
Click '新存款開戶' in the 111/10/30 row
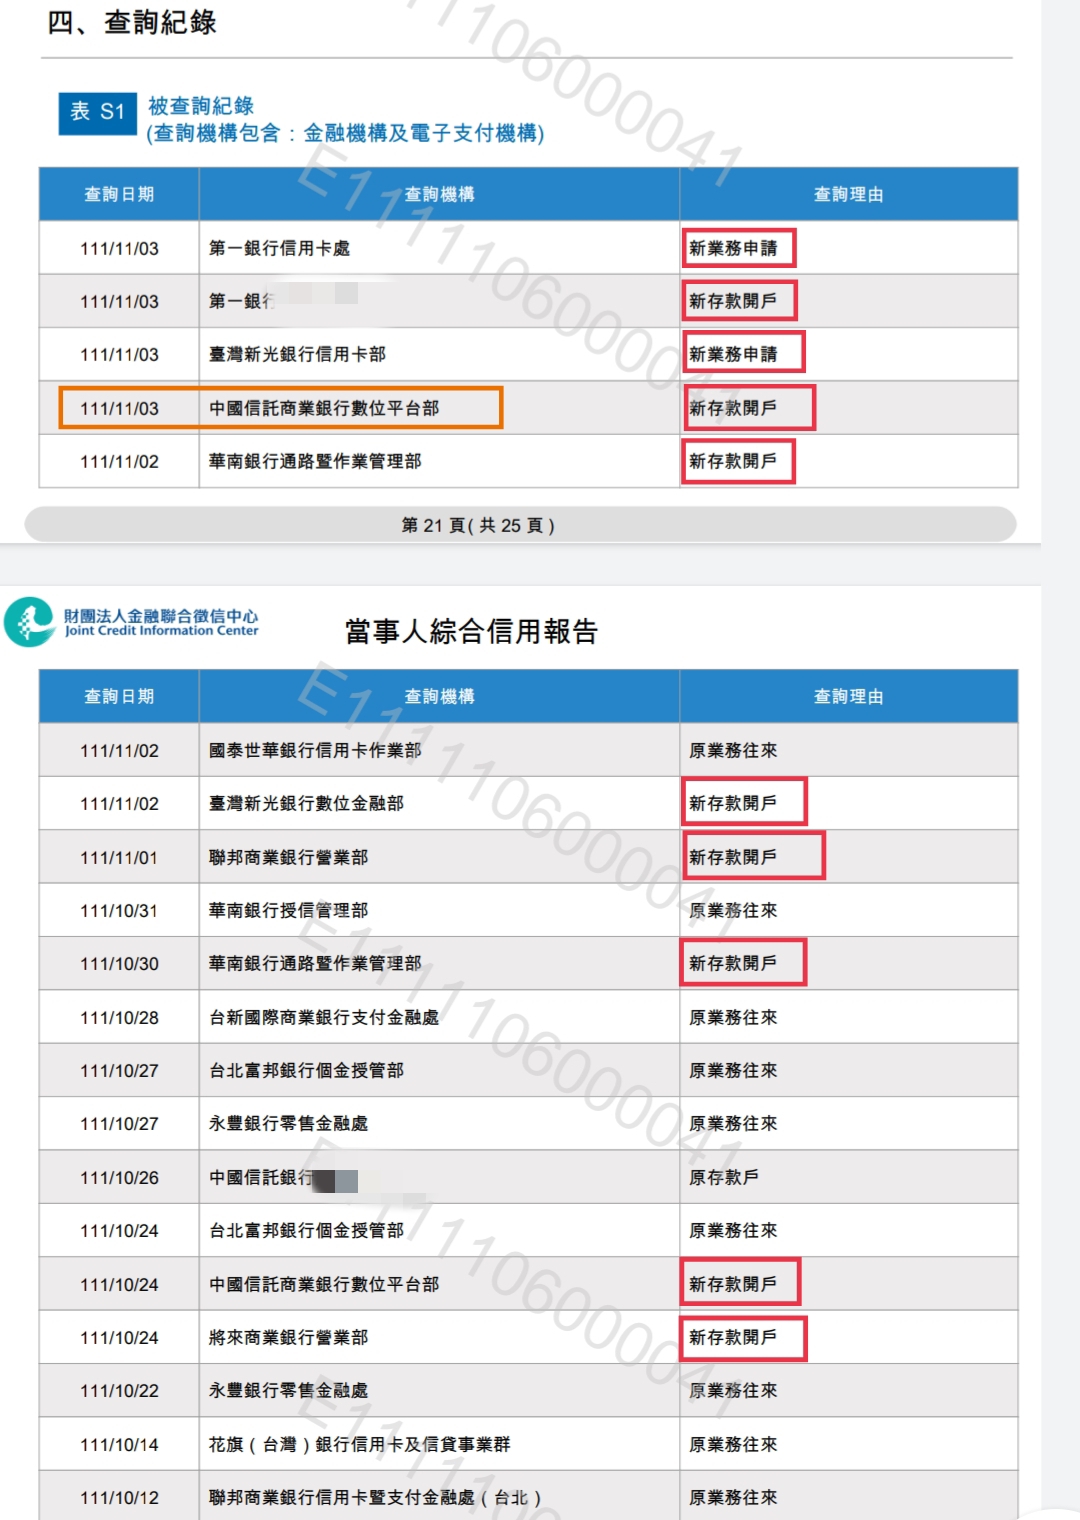coord(733,963)
